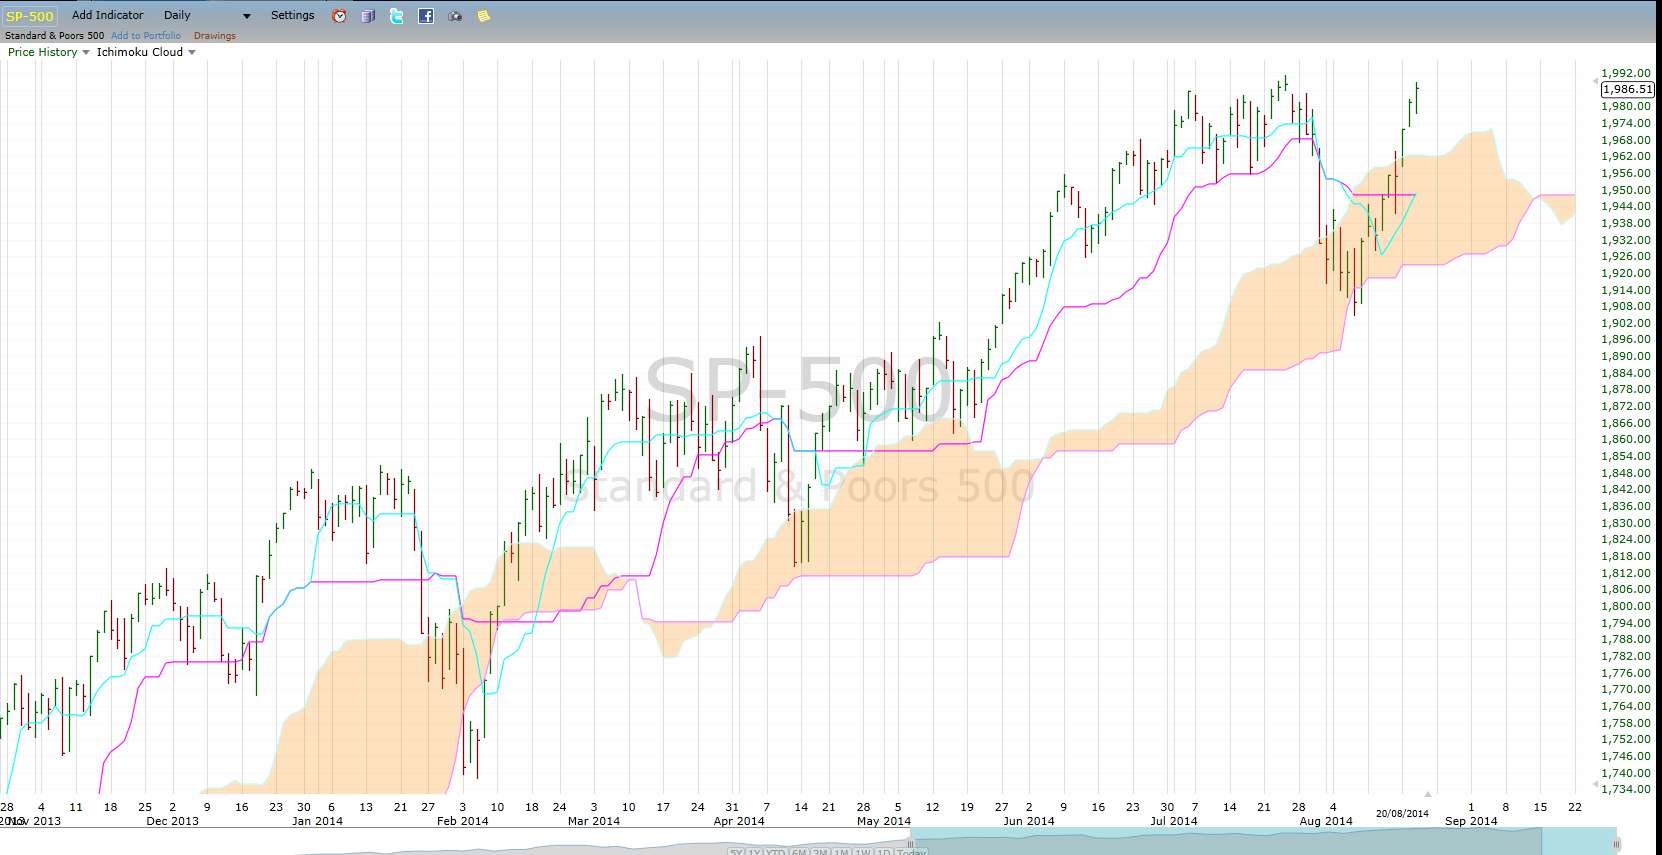Click the camera snapshot icon
This screenshot has height=855, width=1662.
click(455, 16)
